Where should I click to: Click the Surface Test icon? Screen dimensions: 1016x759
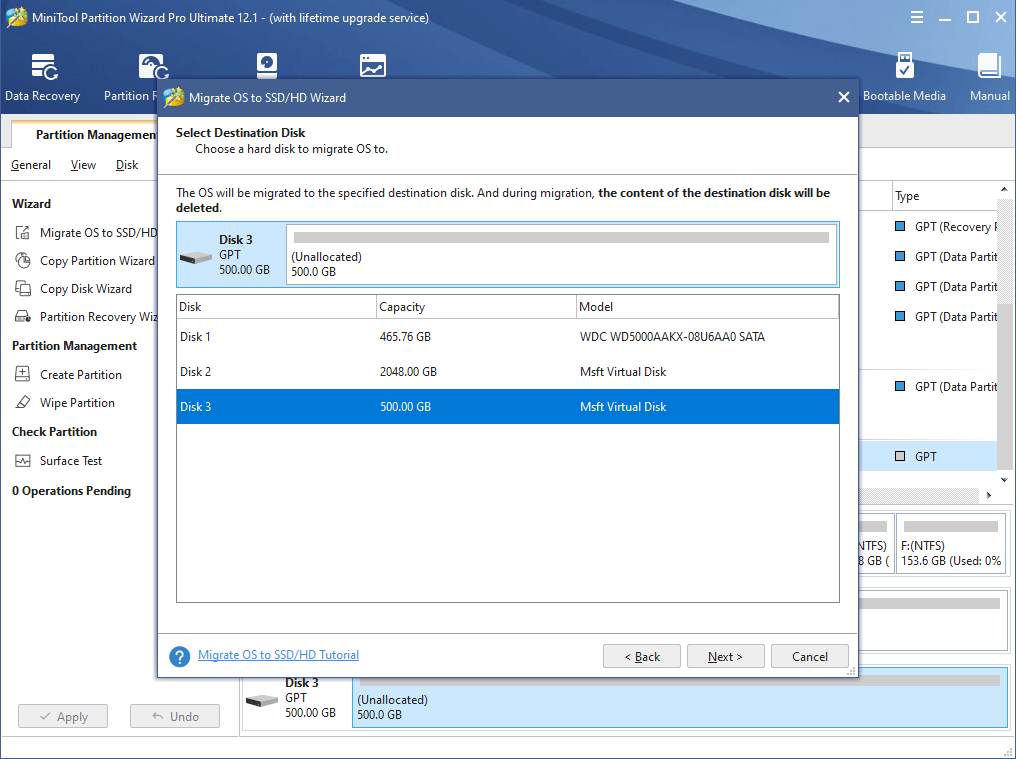(23, 461)
